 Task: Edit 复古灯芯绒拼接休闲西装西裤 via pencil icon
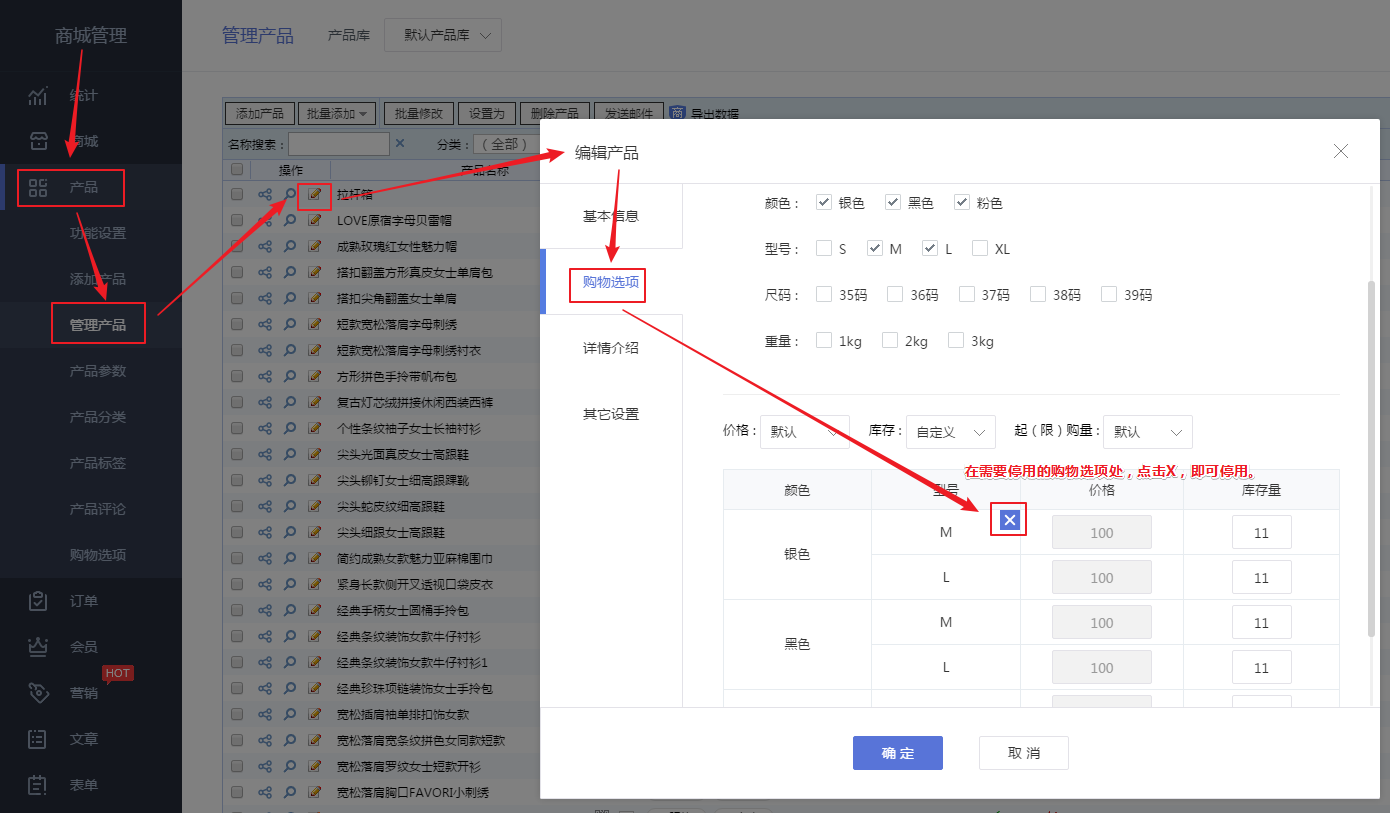tap(315, 402)
